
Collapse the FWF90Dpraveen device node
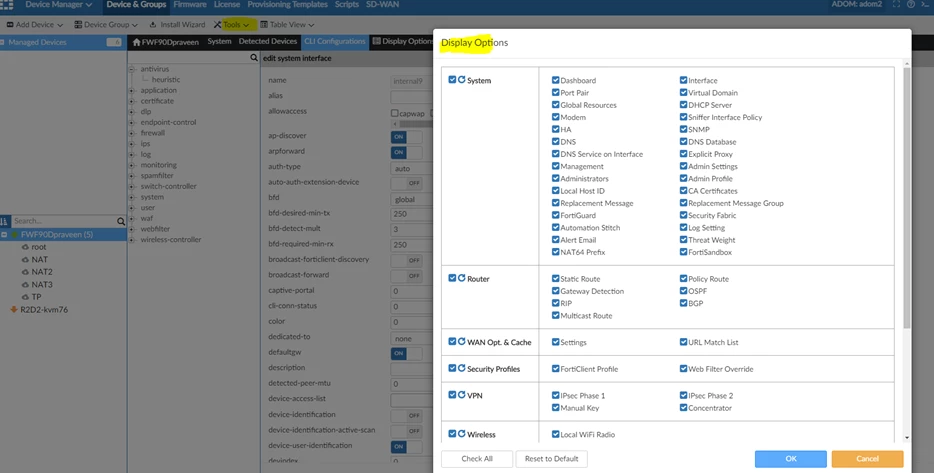[4, 234]
